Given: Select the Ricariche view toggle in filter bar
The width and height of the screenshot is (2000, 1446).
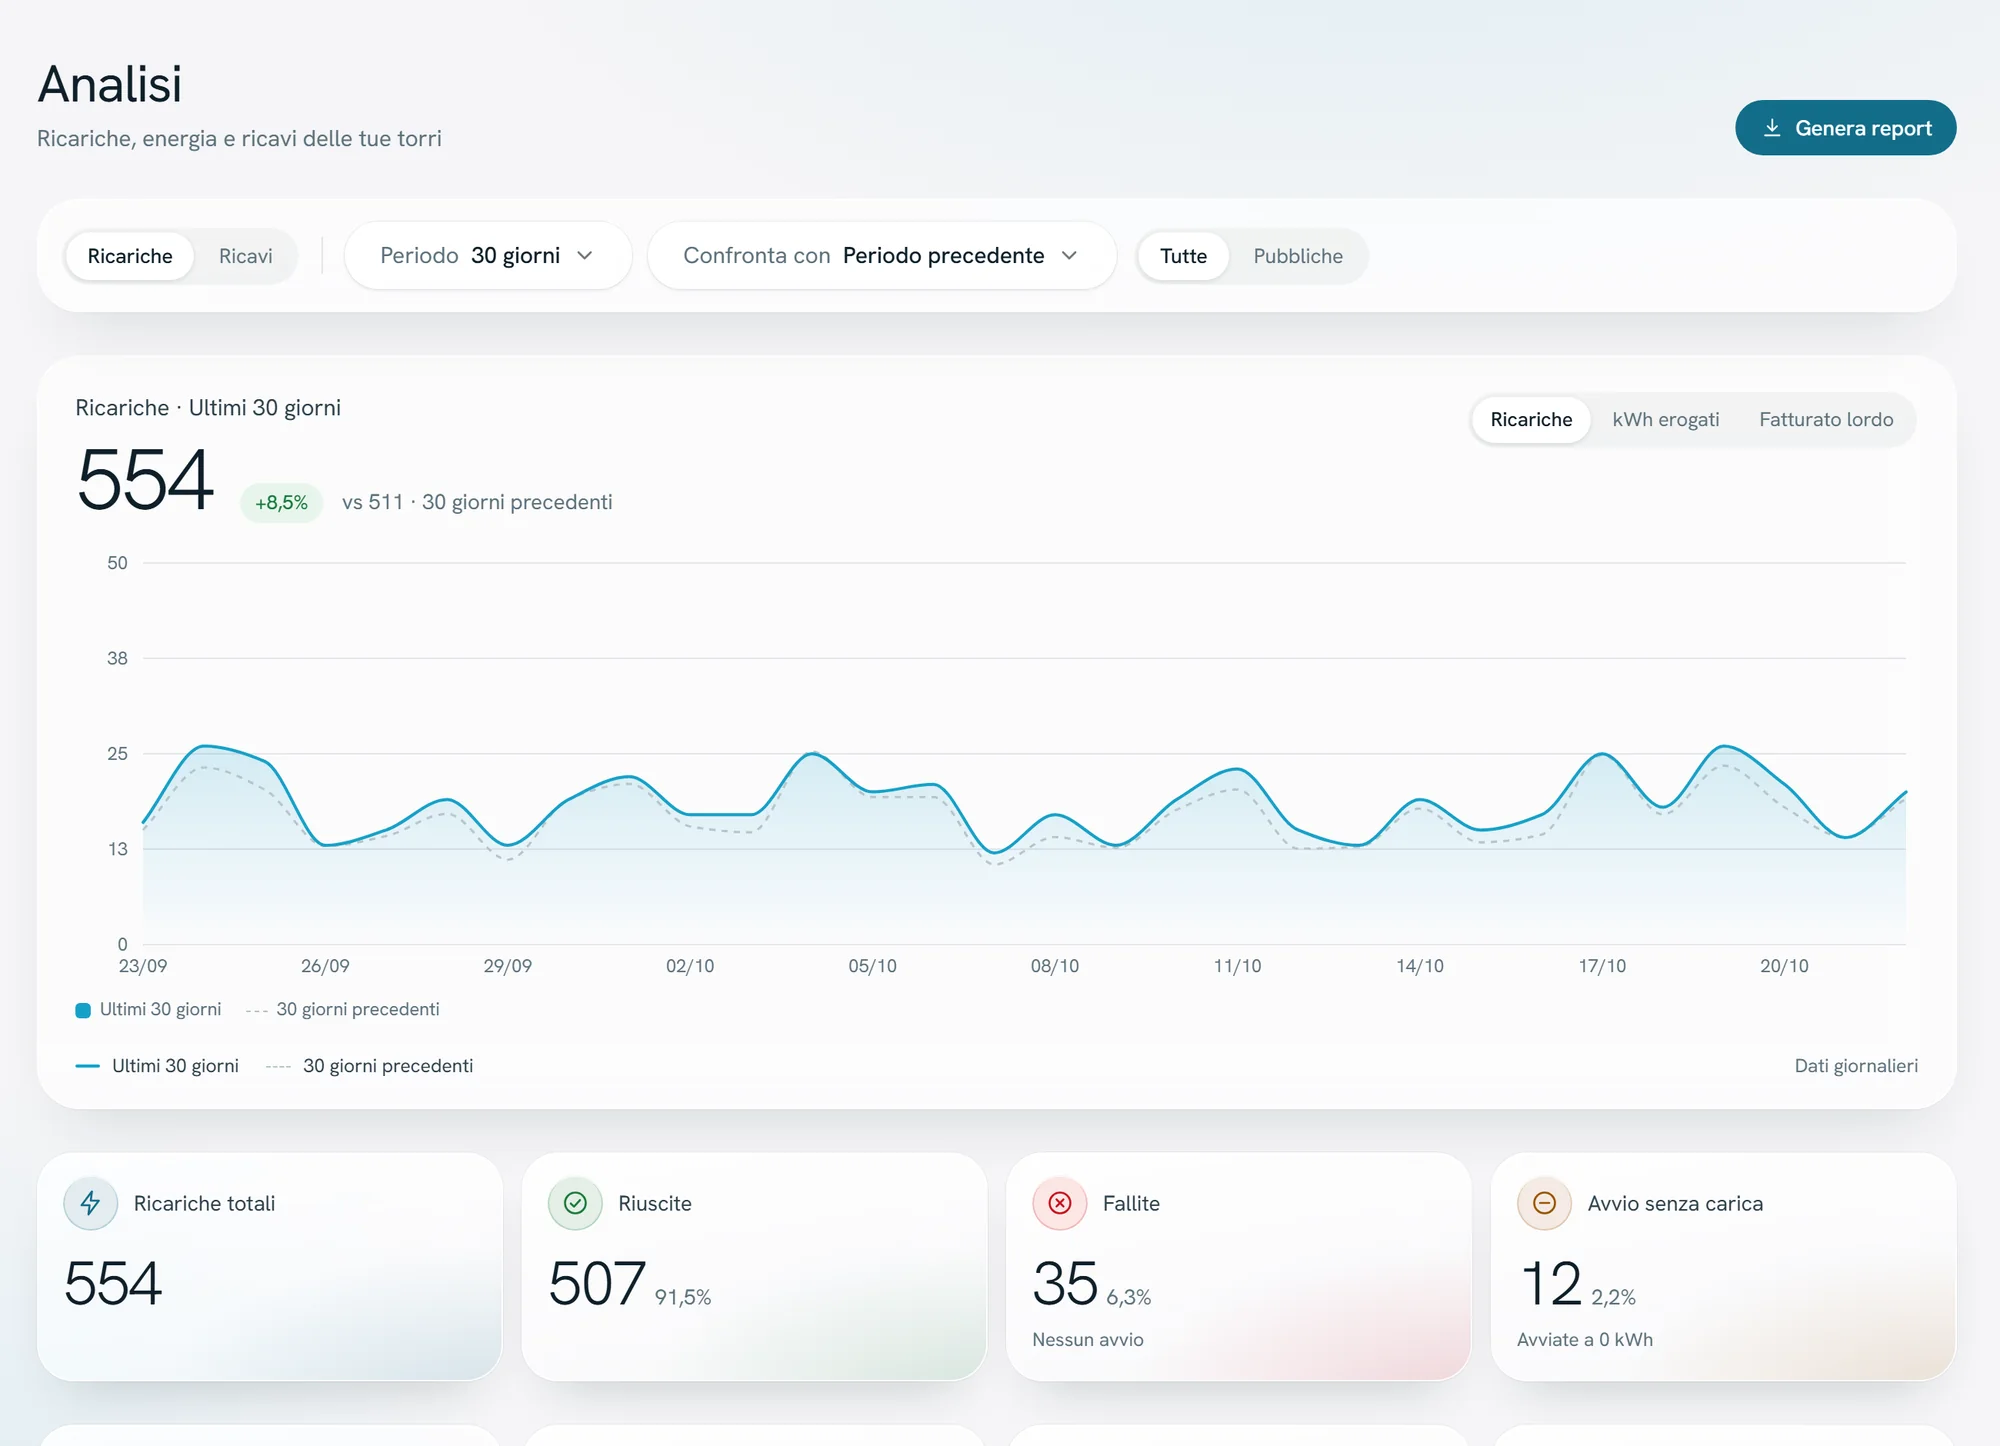Looking at the screenshot, I should click(130, 256).
